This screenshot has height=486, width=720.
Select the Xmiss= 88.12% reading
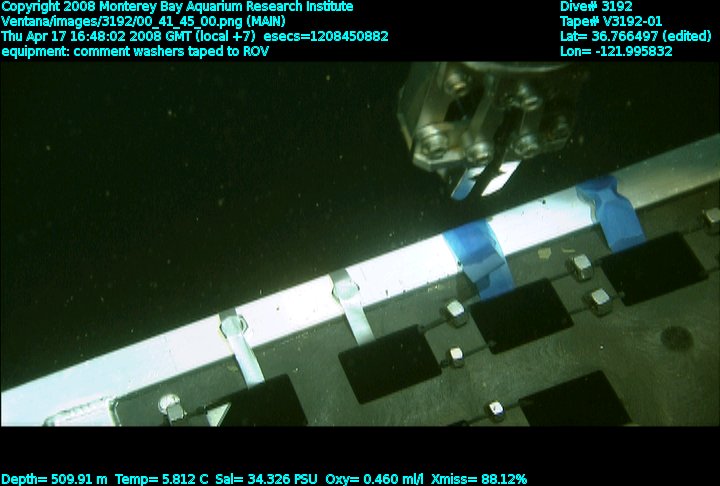[479, 479]
